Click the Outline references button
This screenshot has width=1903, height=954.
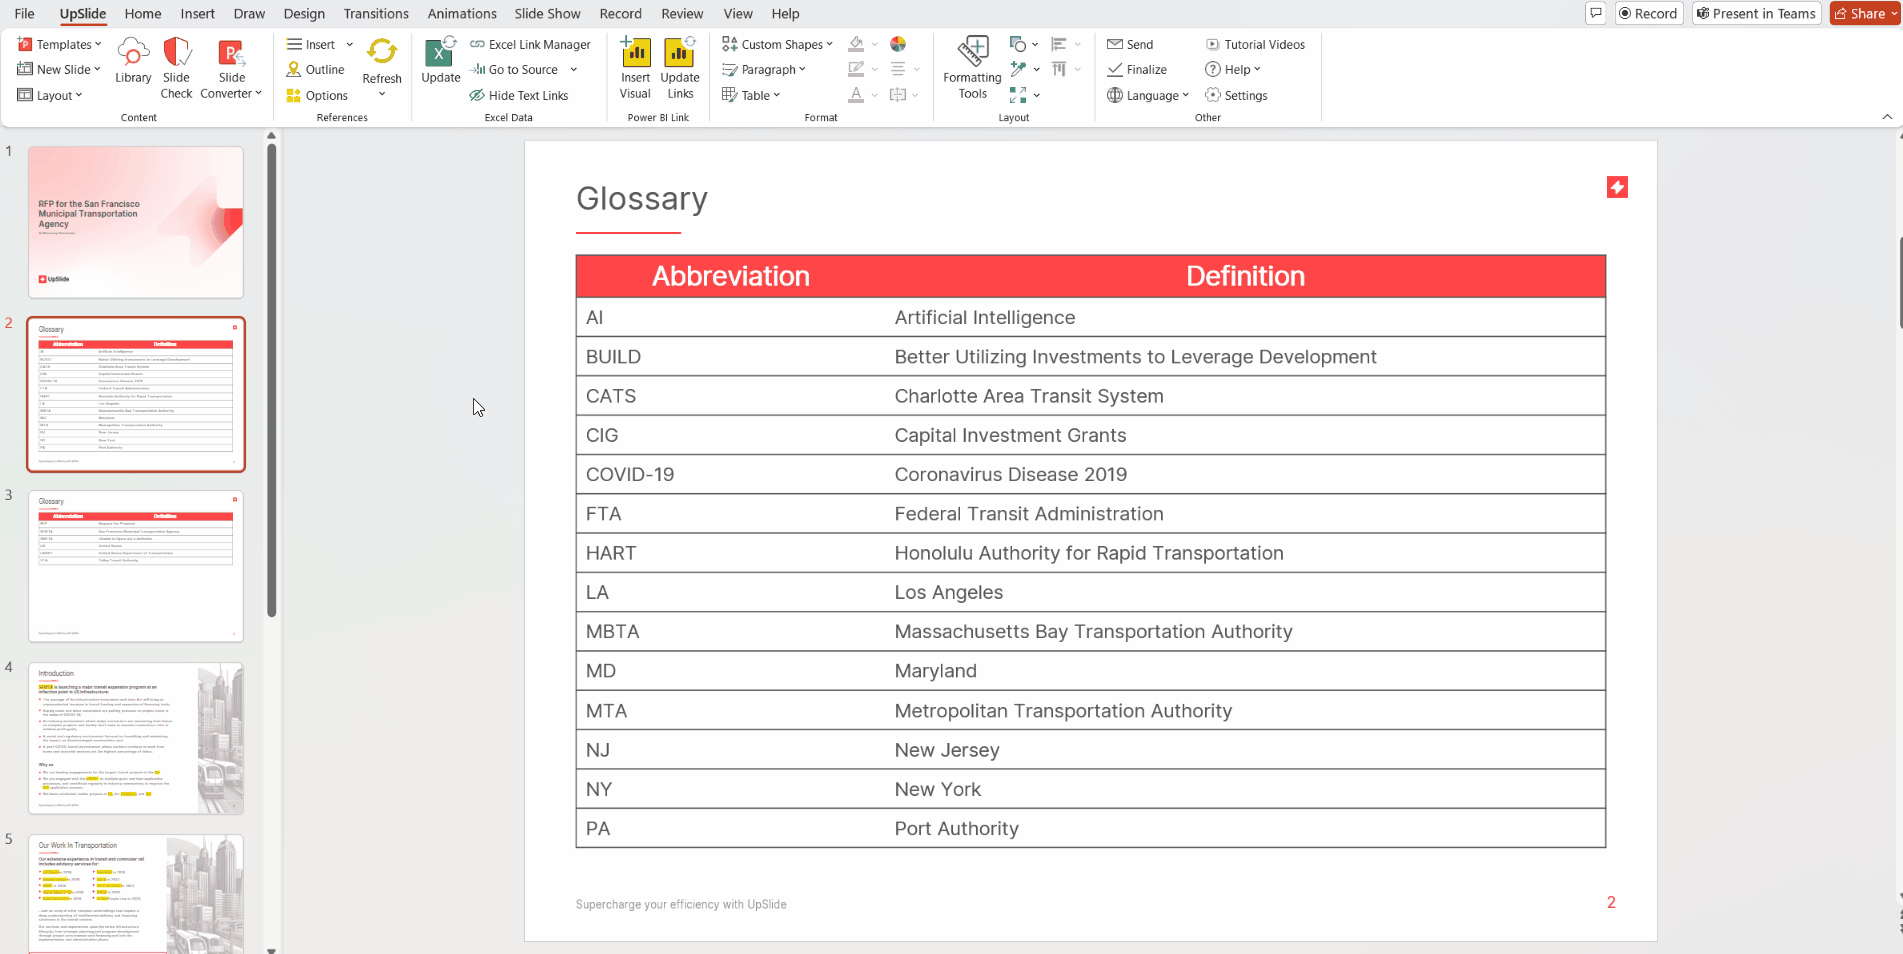point(315,69)
